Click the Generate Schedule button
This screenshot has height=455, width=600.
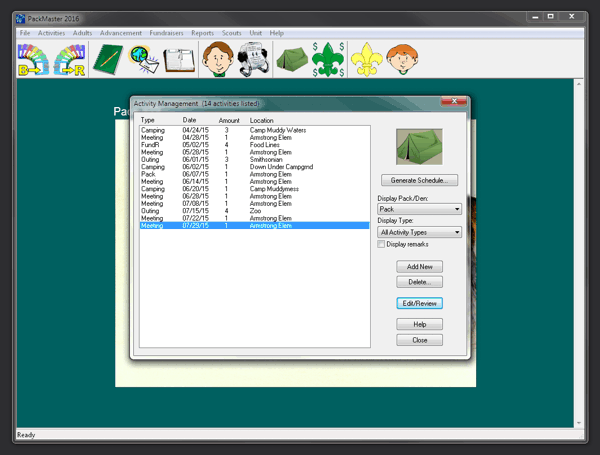419,180
